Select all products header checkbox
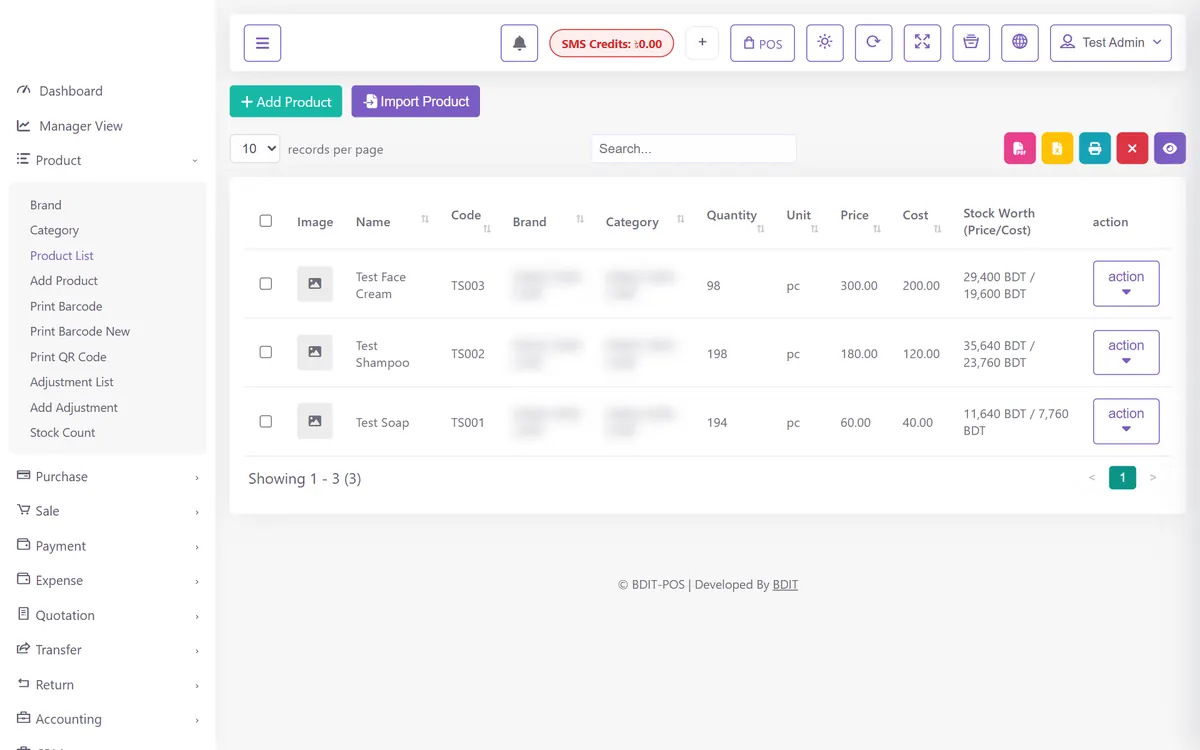Screen dimensions: 1200x750 point(265,221)
